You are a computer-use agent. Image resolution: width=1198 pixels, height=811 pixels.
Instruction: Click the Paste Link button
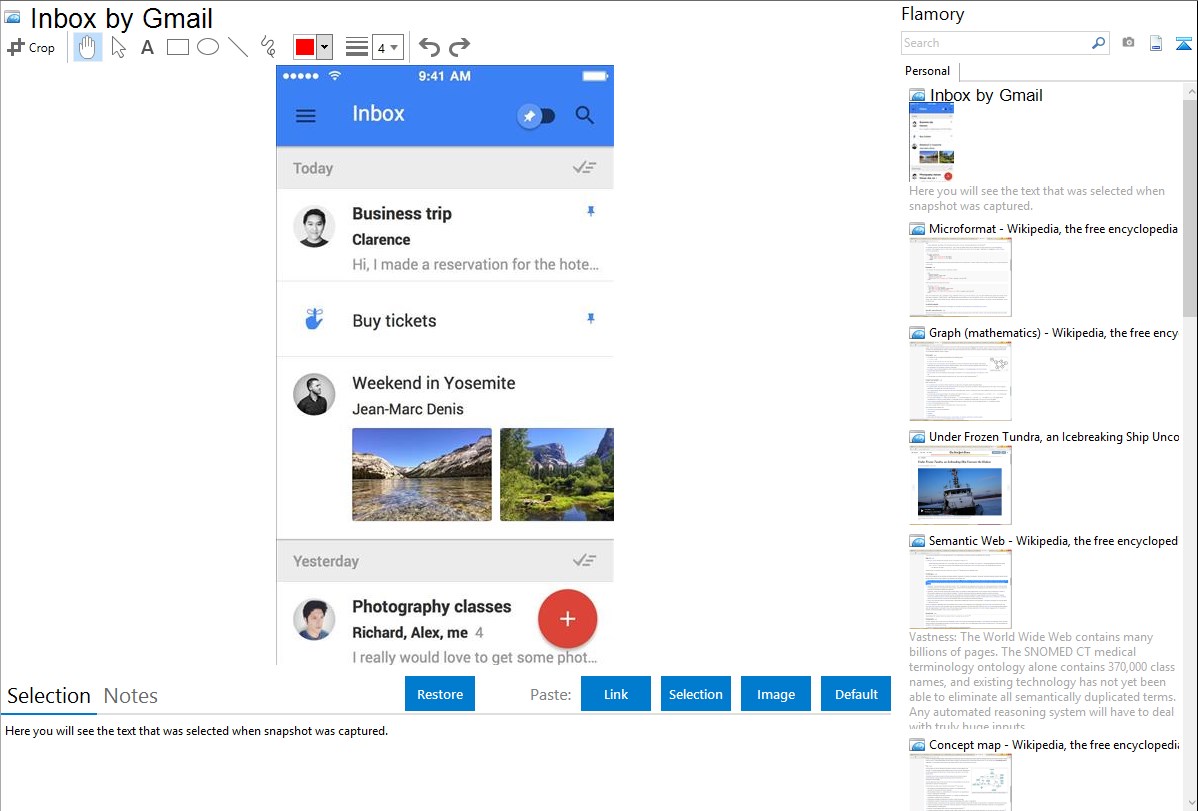pos(616,694)
